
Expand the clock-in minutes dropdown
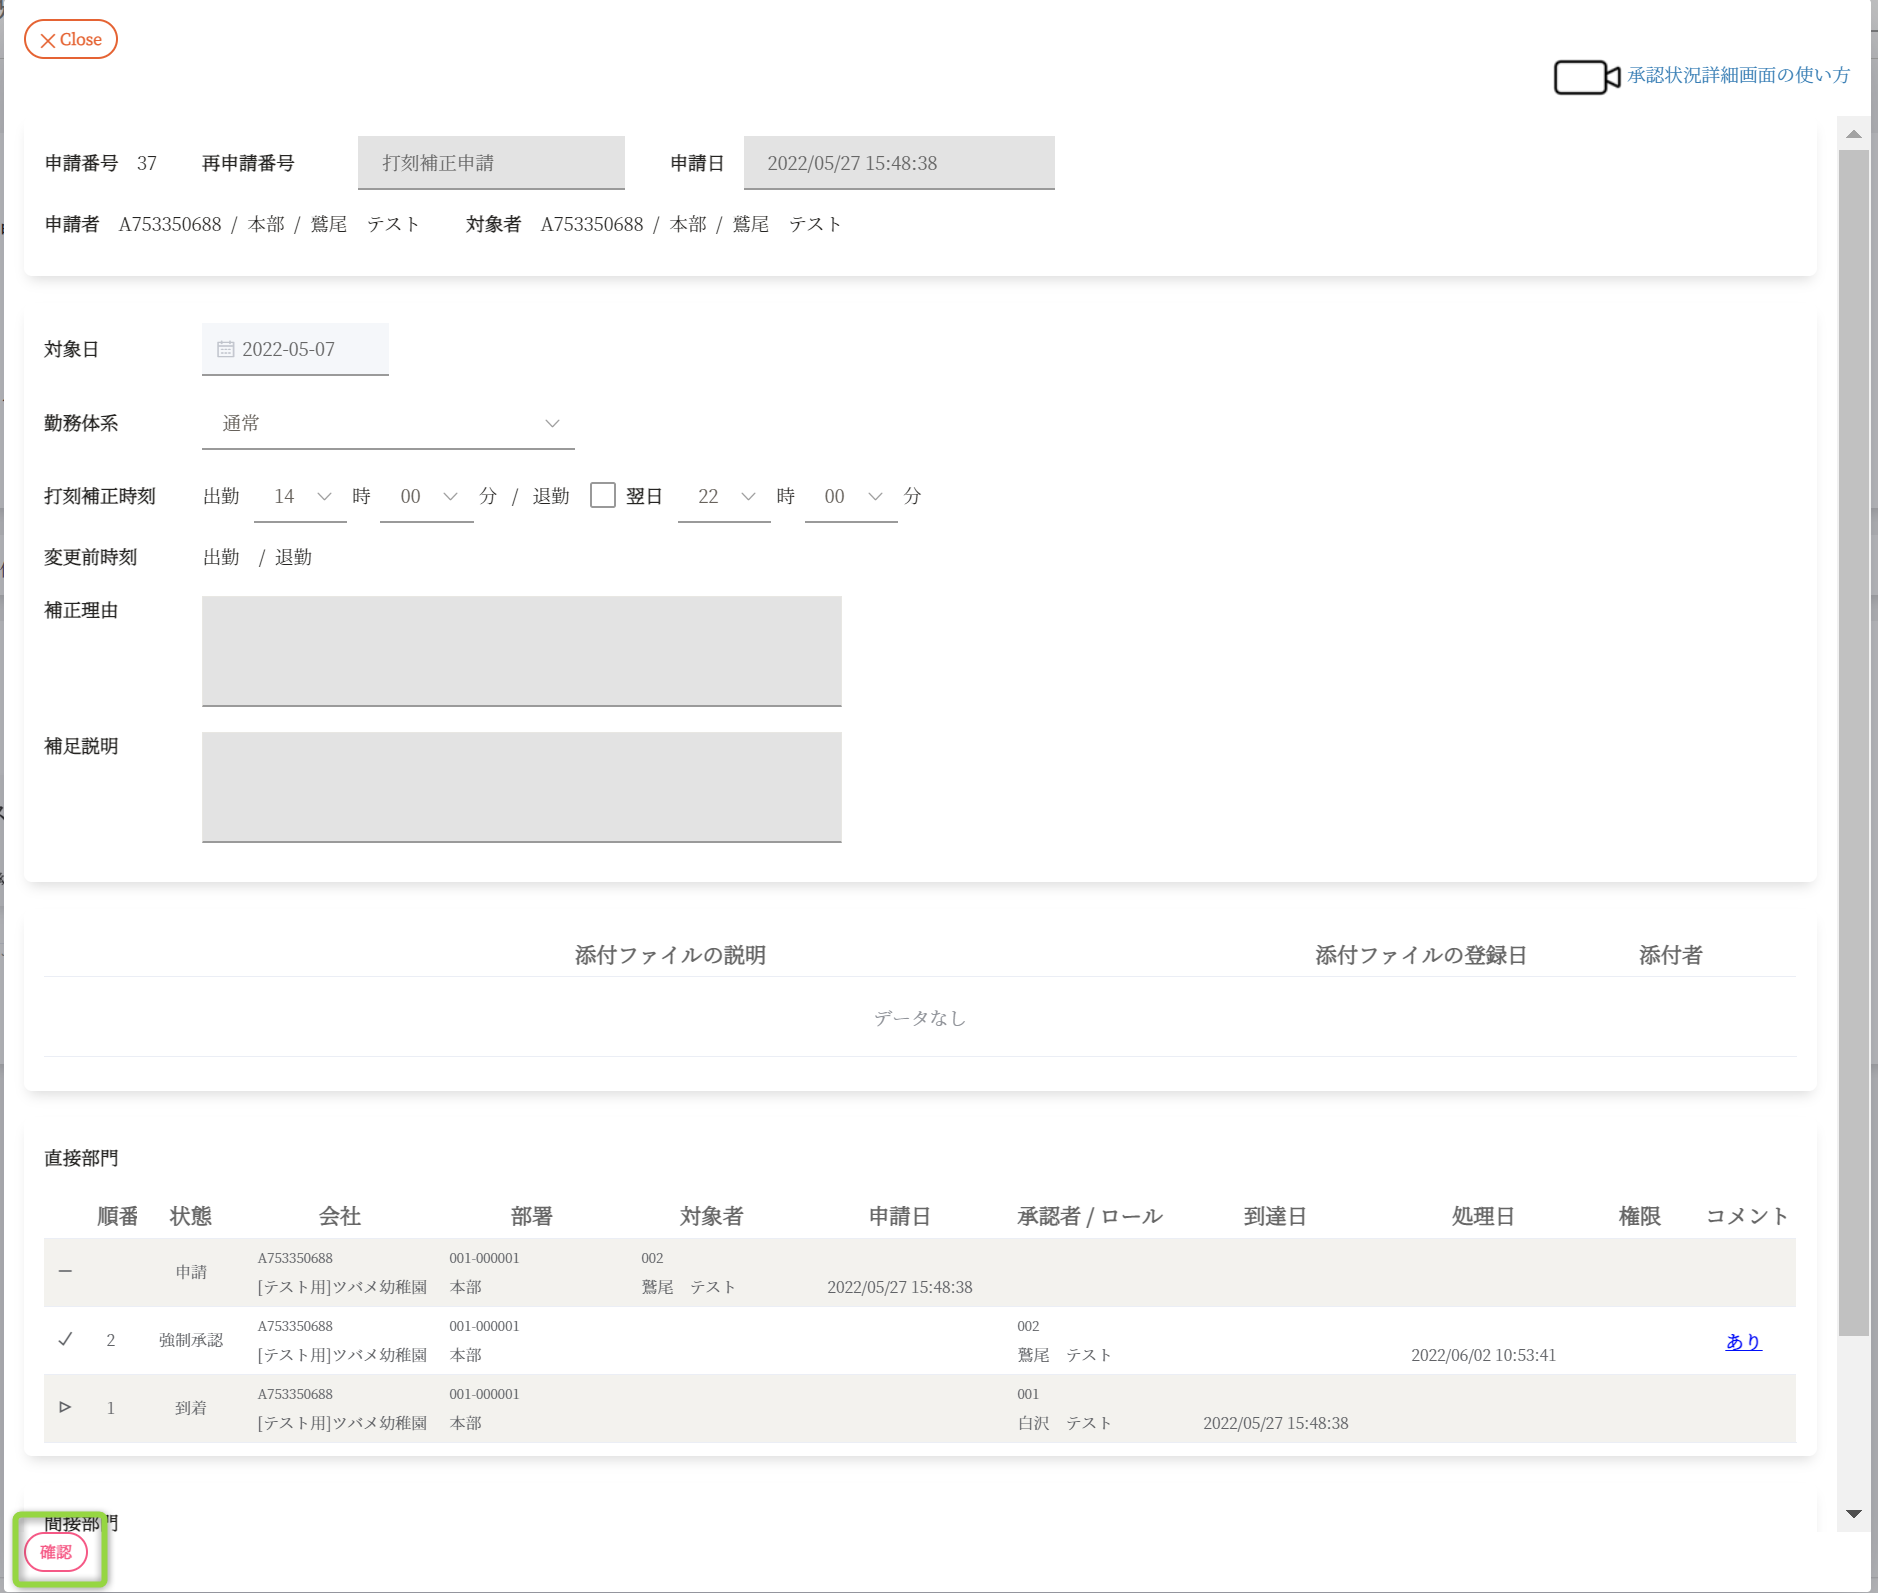(x=427, y=497)
